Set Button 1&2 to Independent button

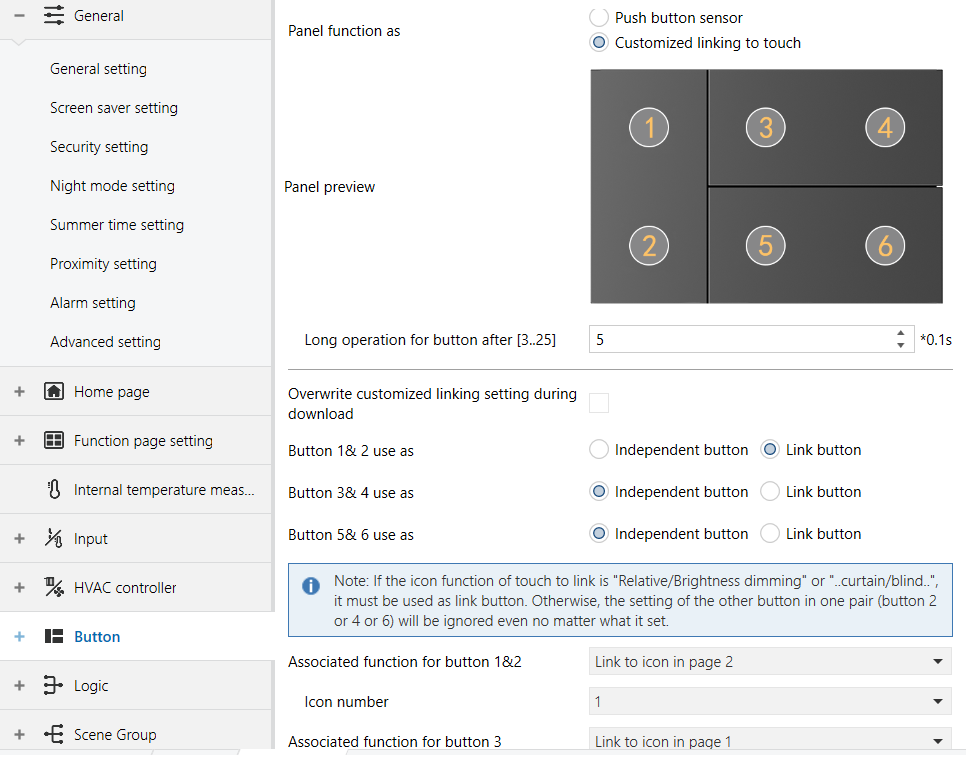click(x=599, y=450)
